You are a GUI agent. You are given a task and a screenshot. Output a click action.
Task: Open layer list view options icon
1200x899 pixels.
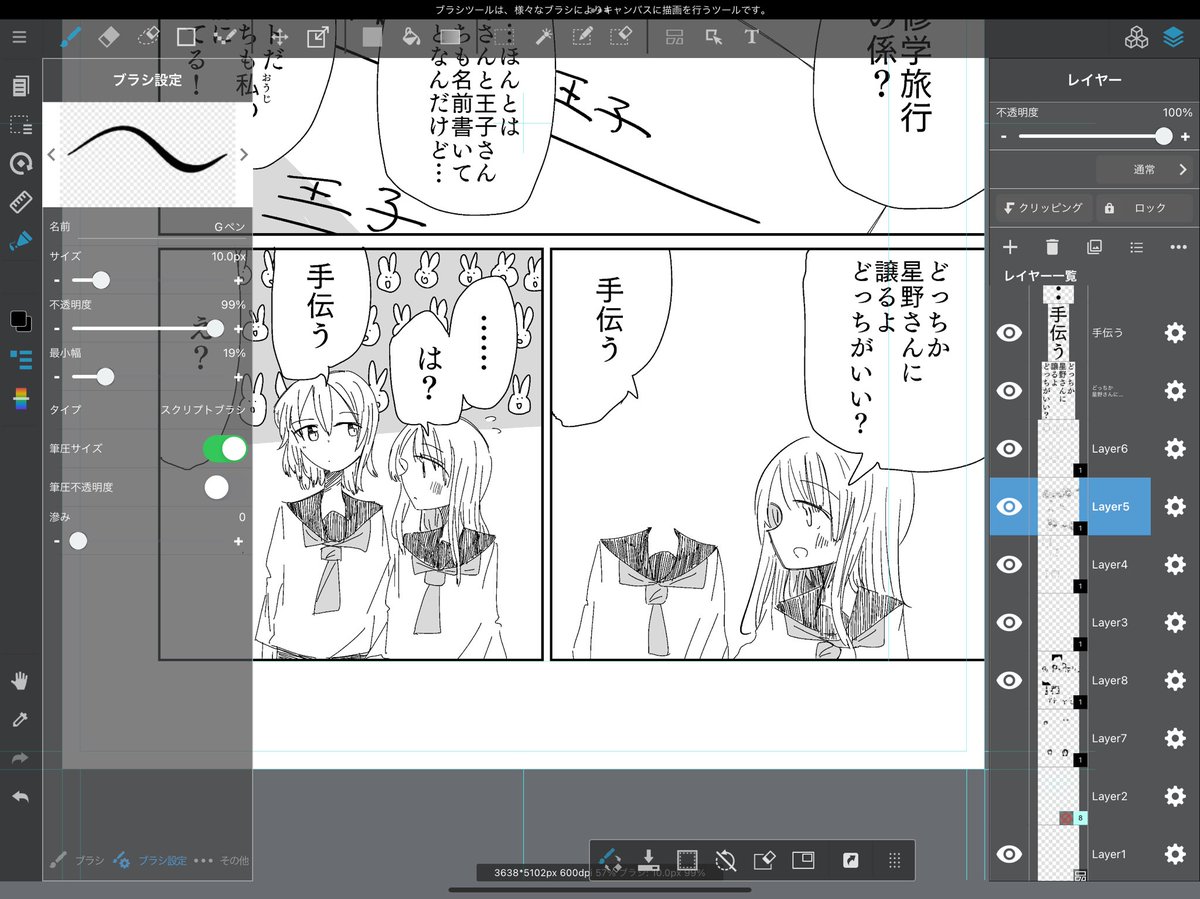click(x=1136, y=247)
